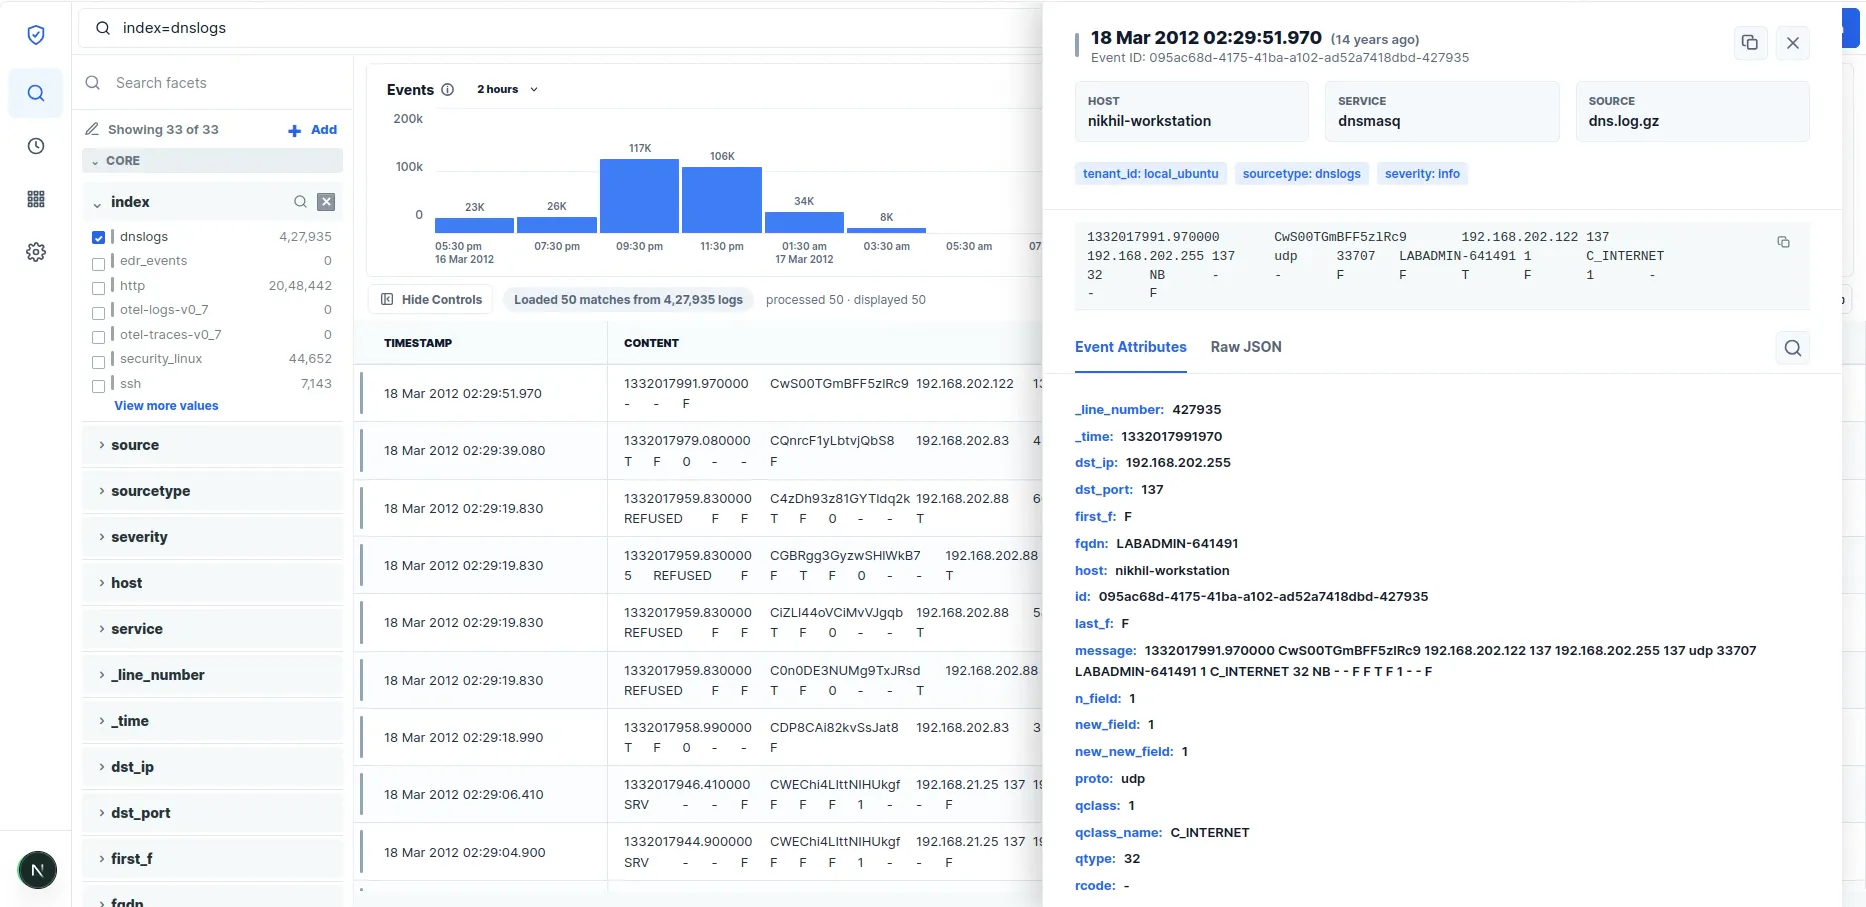
Task: Click the severity: info tag
Action: click(1422, 174)
